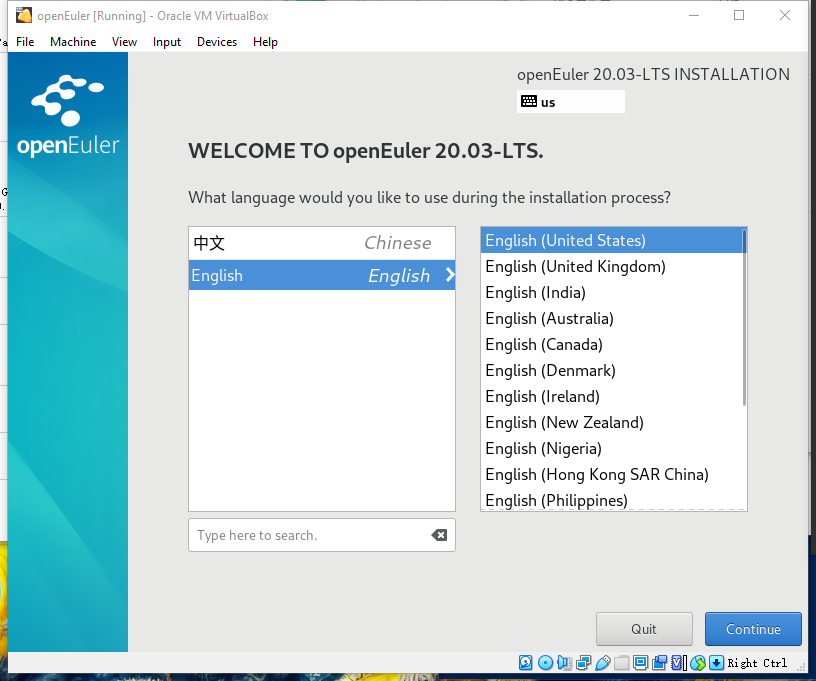Click the language search text field

point(310,535)
